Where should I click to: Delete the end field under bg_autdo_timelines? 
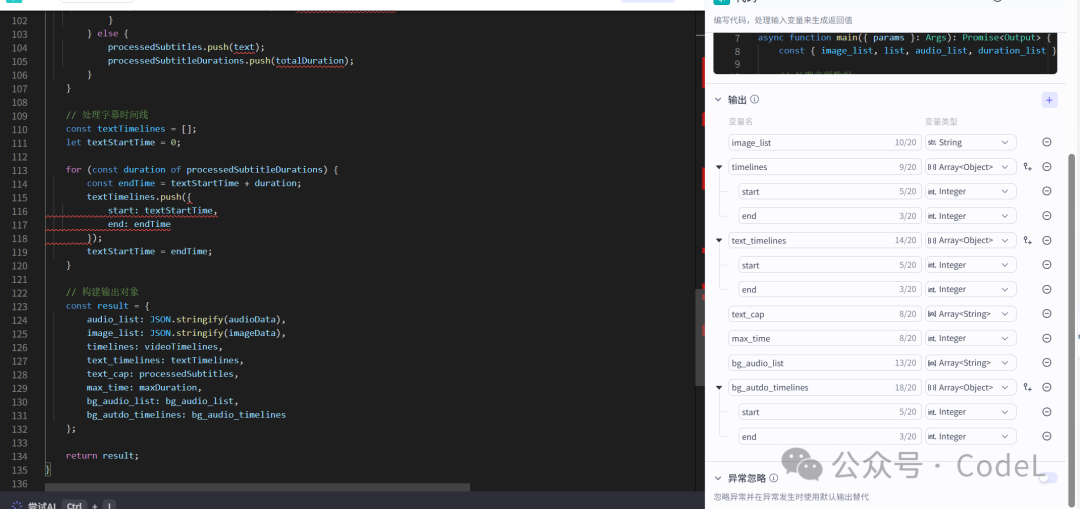(x=1046, y=436)
